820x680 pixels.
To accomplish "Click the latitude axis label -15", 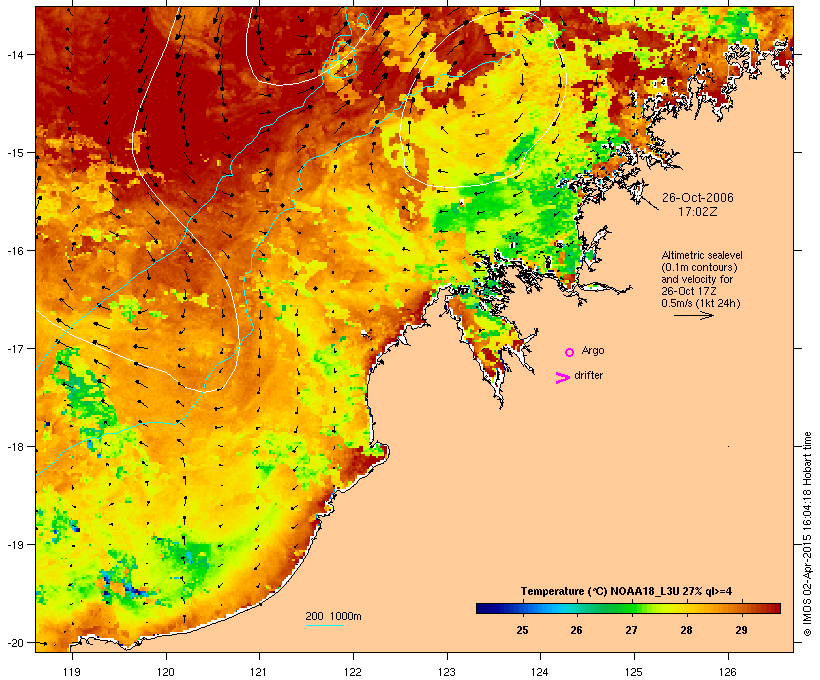I will pyautogui.click(x=14, y=153).
